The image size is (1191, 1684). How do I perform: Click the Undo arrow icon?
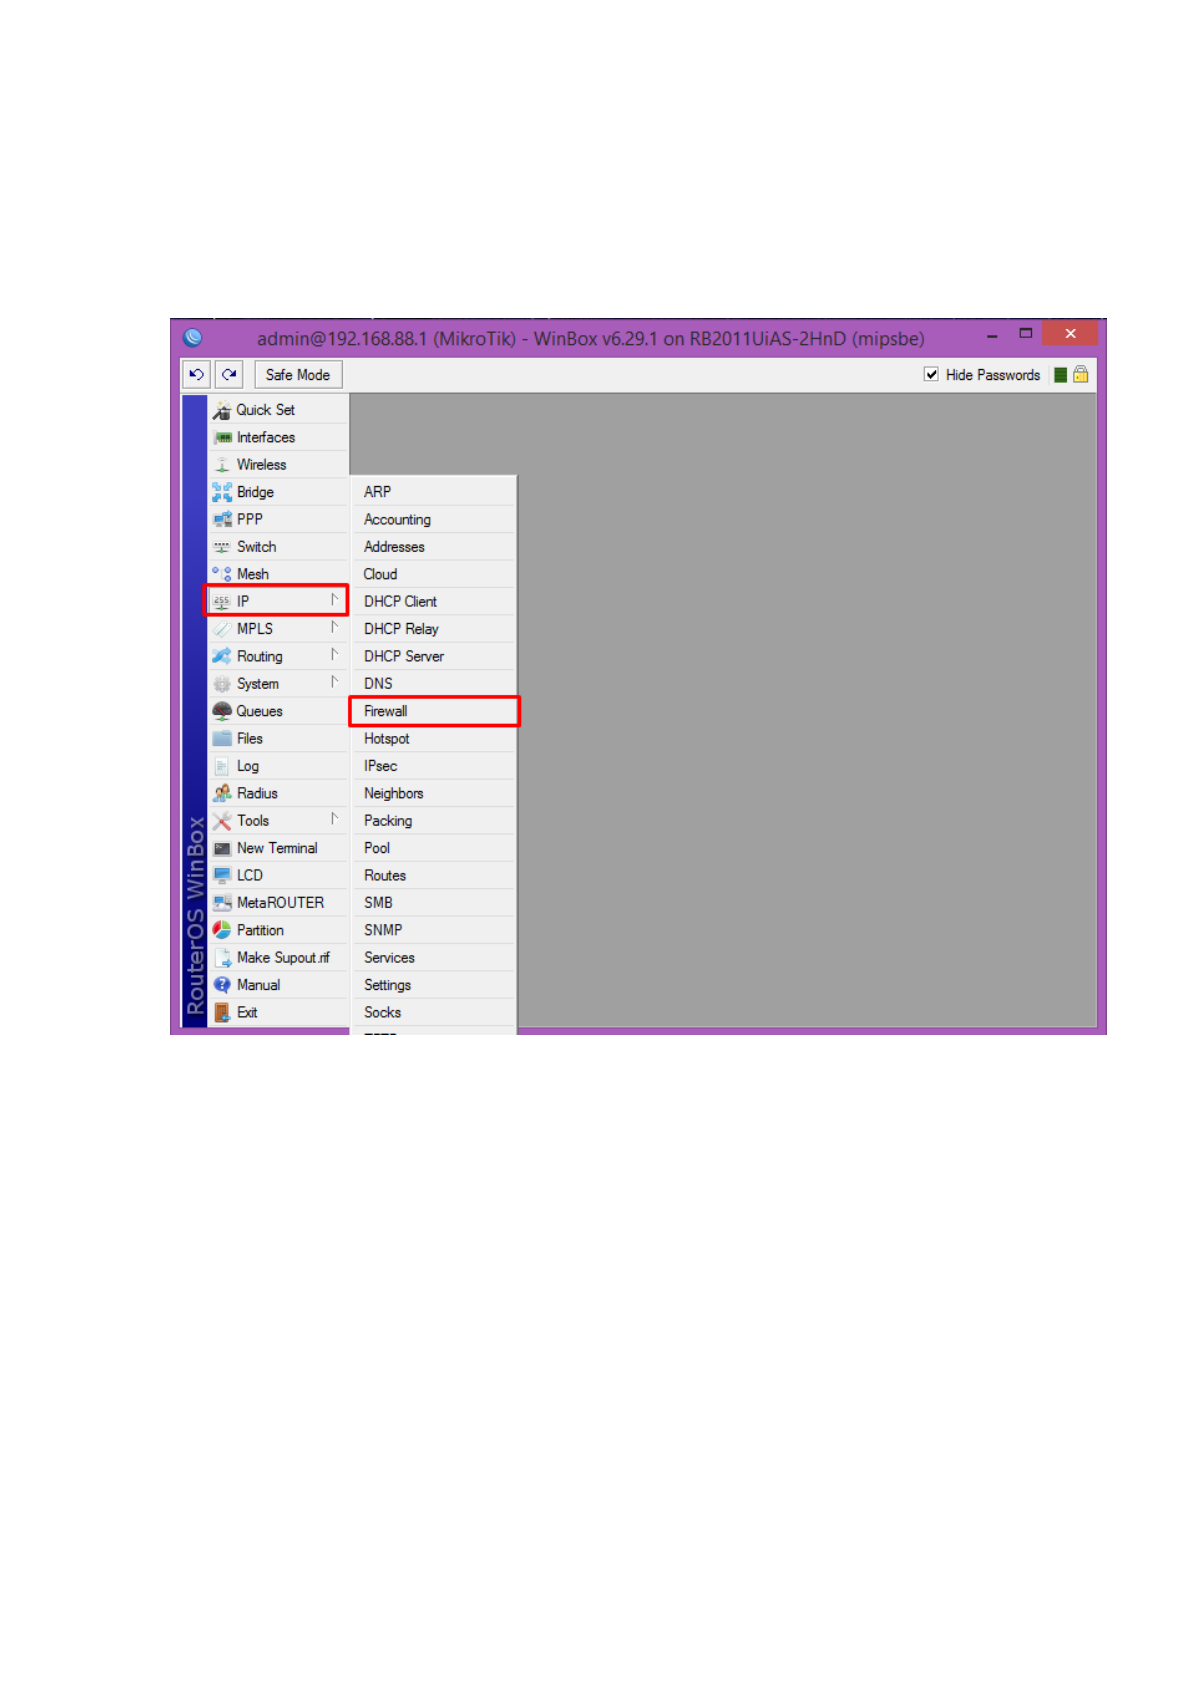point(196,375)
